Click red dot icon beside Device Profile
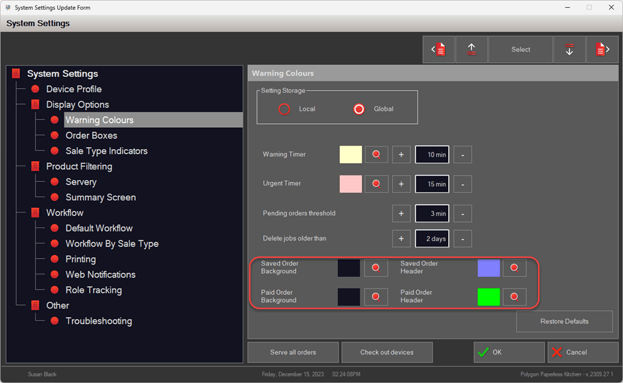The width and height of the screenshot is (623, 383). pos(35,89)
